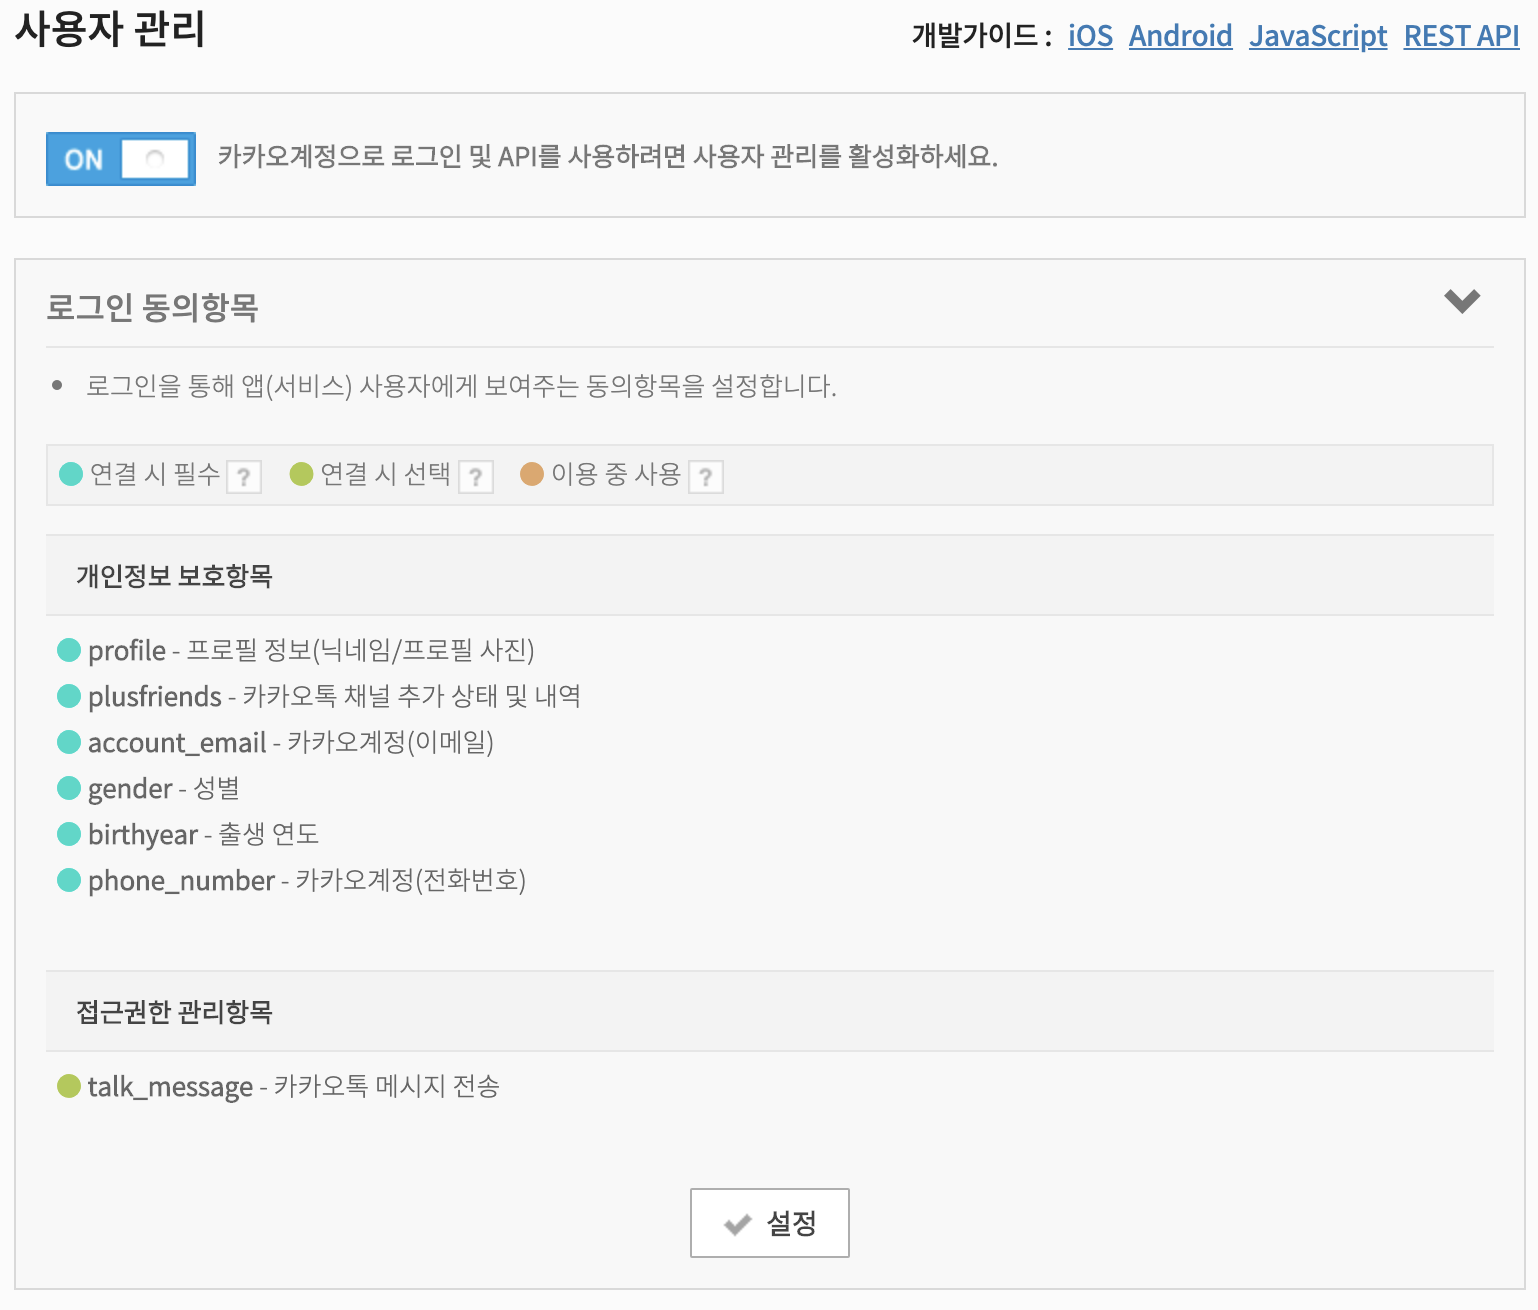The image size is (1538, 1310).
Task: Open help icon beside 이용 중 사용
Action: pyautogui.click(x=708, y=477)
